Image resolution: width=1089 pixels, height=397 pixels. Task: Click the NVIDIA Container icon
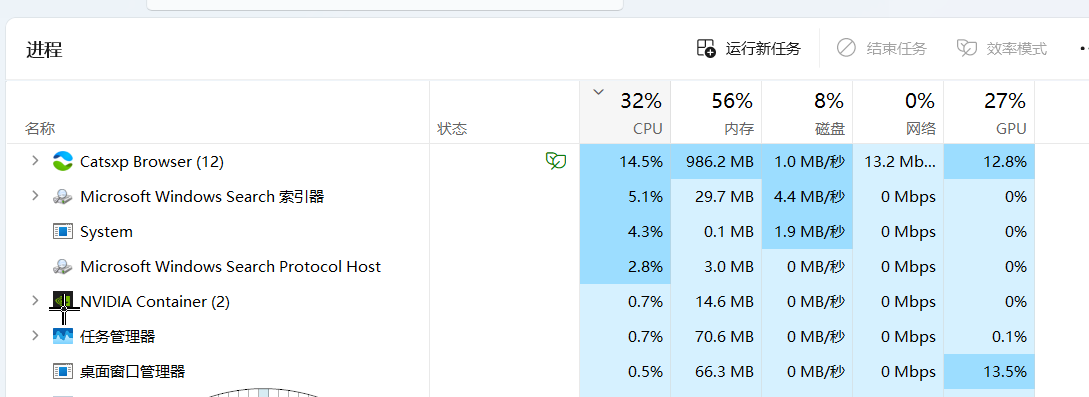63,301
